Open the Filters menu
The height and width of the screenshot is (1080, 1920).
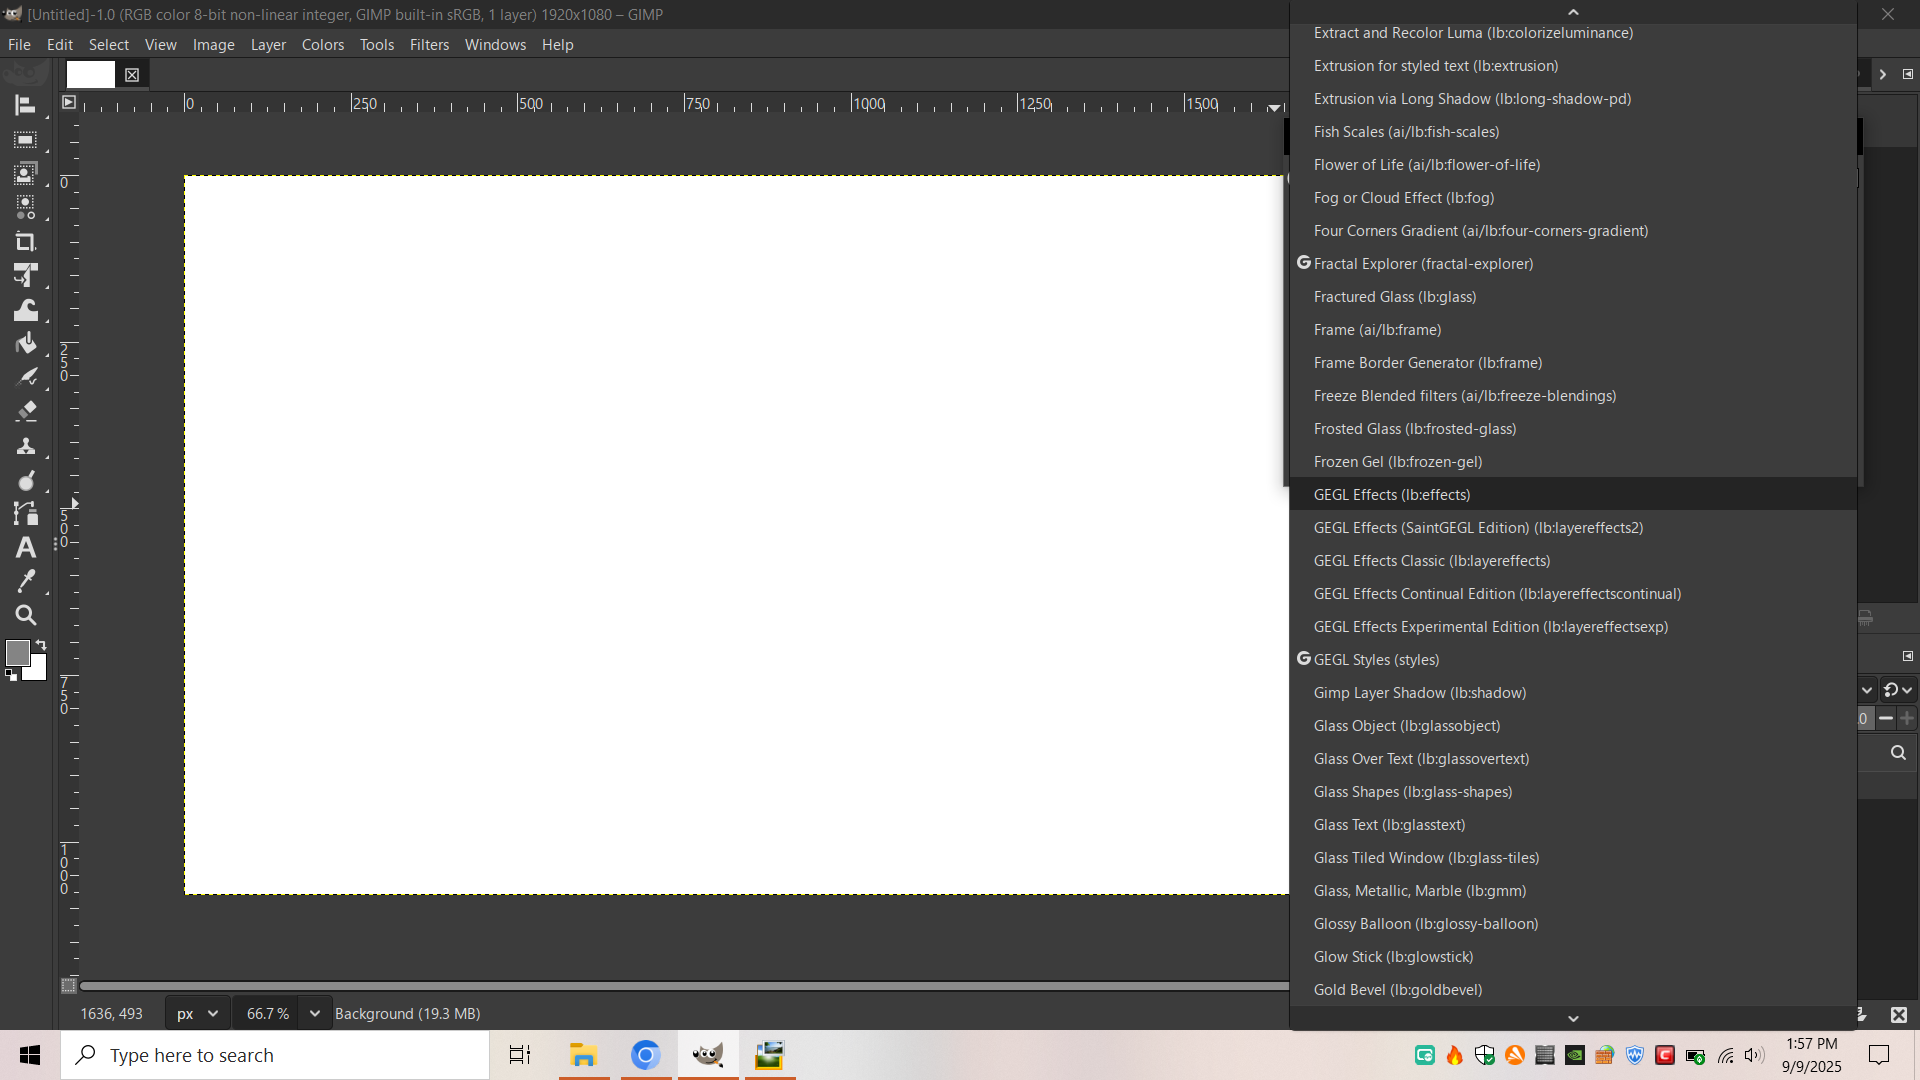click(x=429, y=45)
